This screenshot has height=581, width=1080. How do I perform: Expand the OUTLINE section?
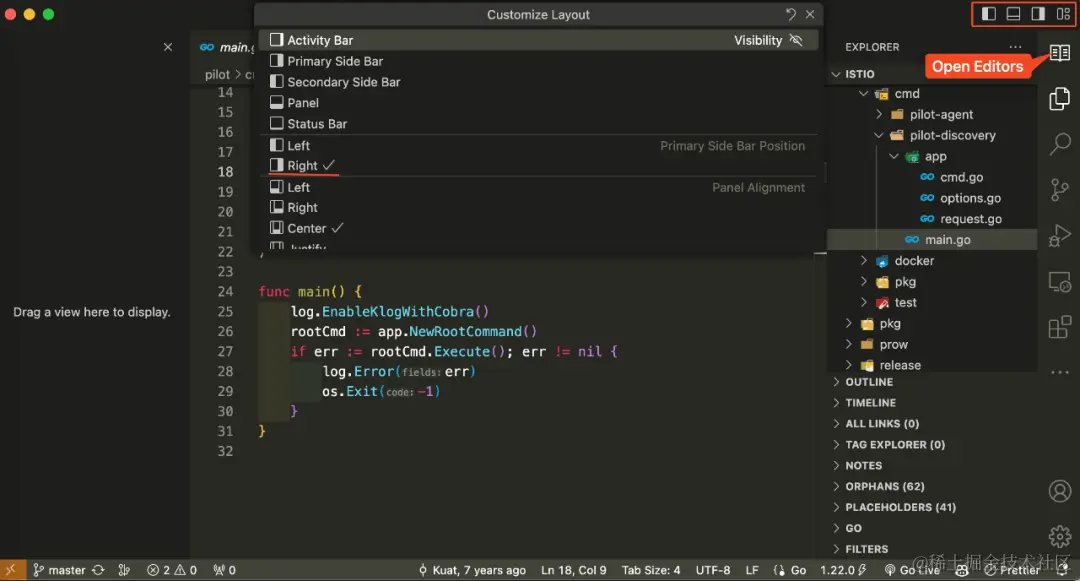(932, 382)
